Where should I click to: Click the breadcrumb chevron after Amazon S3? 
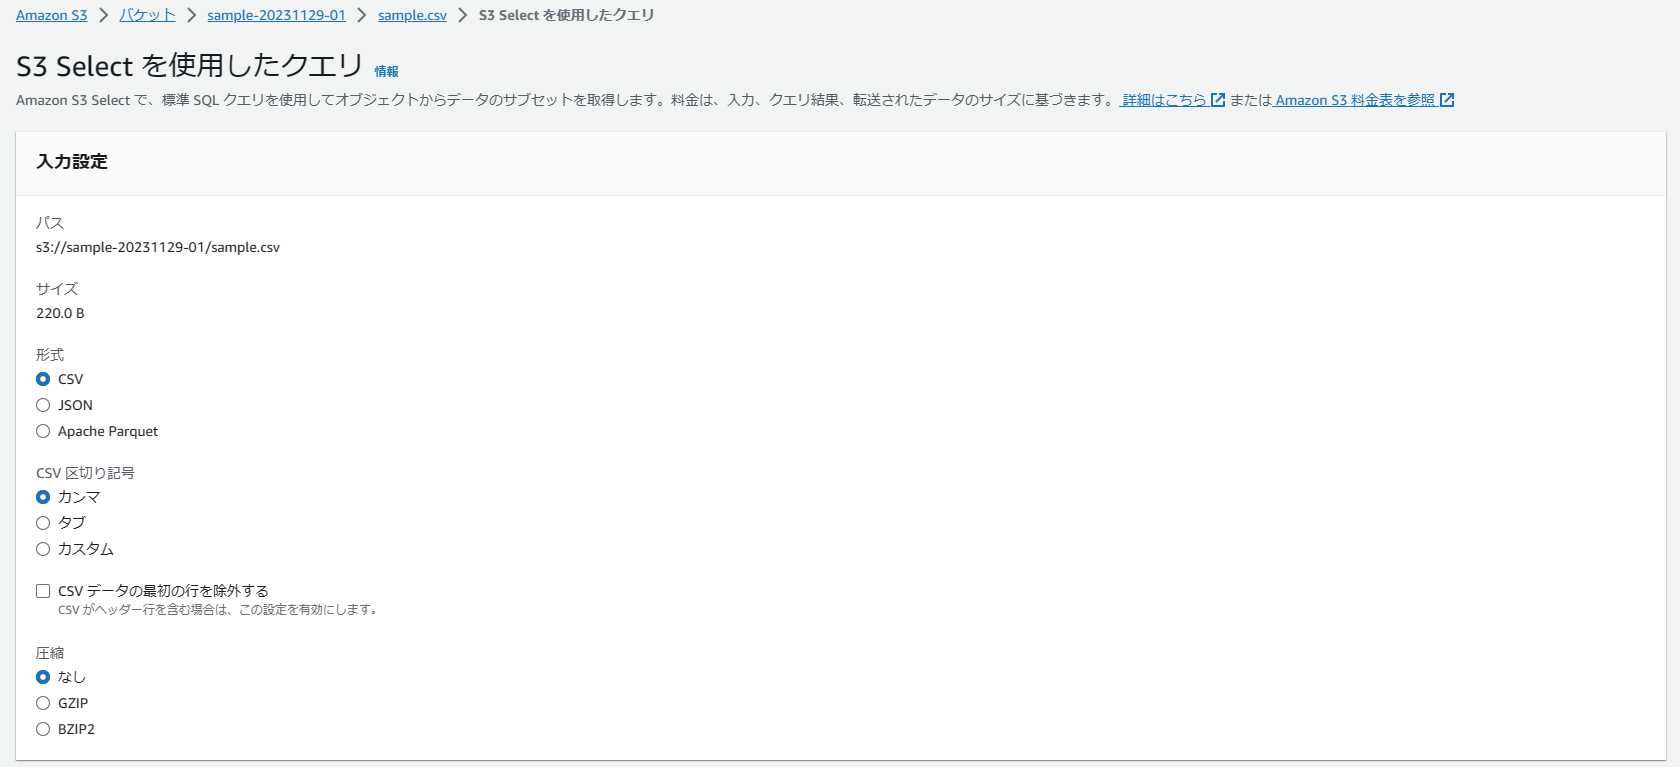[103, 15]
